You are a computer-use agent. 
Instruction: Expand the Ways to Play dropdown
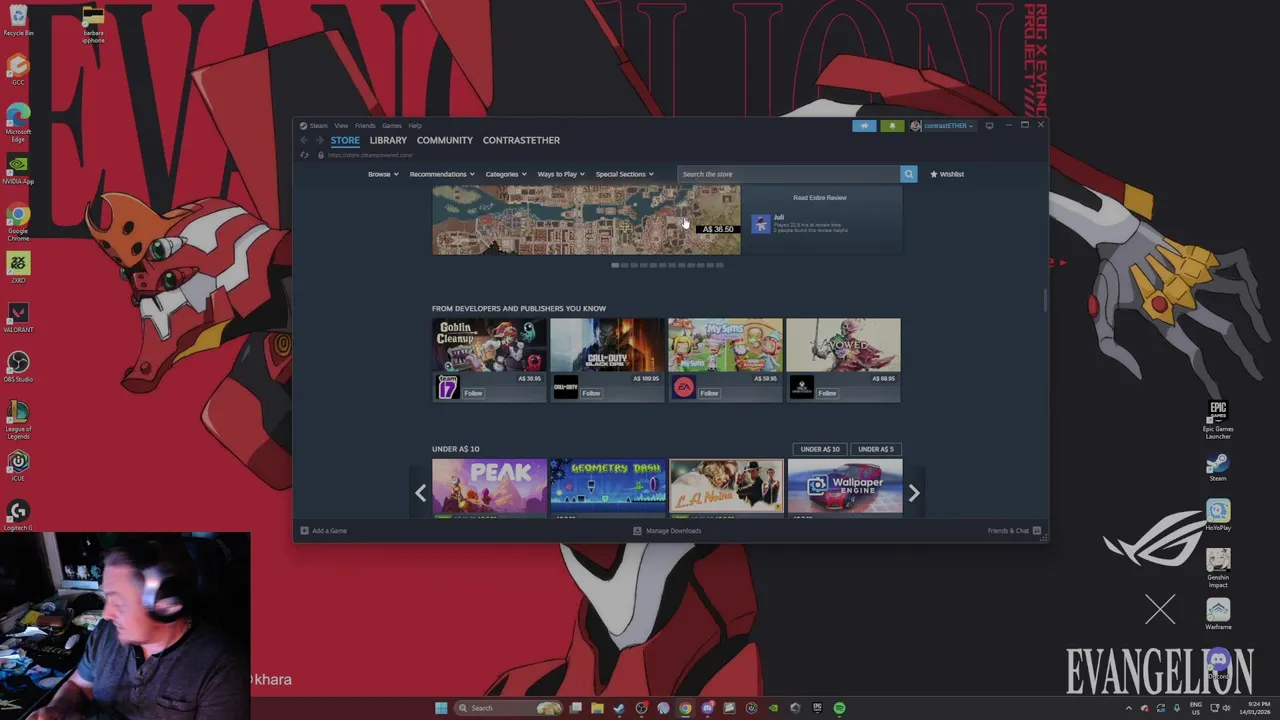(x=561, y=174)
